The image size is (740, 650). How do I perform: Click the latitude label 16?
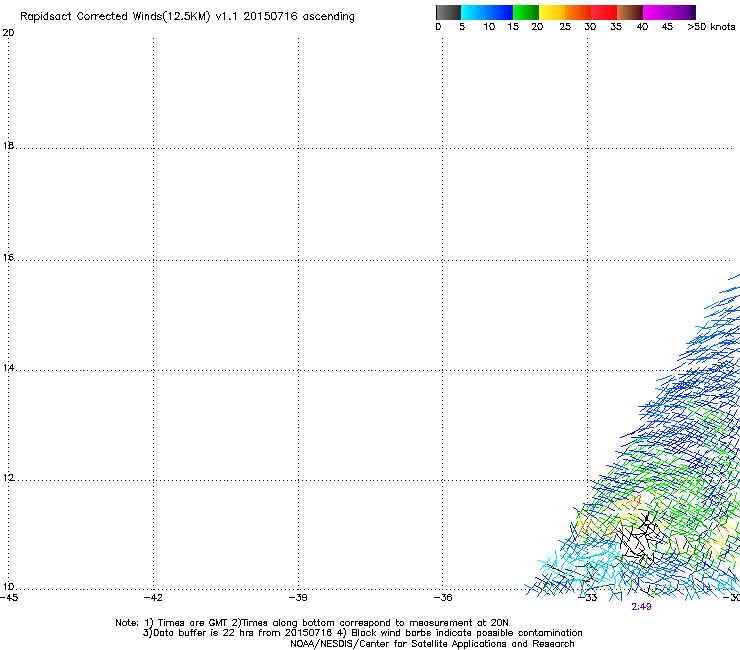pyautogui.click(x=8, y=257)
